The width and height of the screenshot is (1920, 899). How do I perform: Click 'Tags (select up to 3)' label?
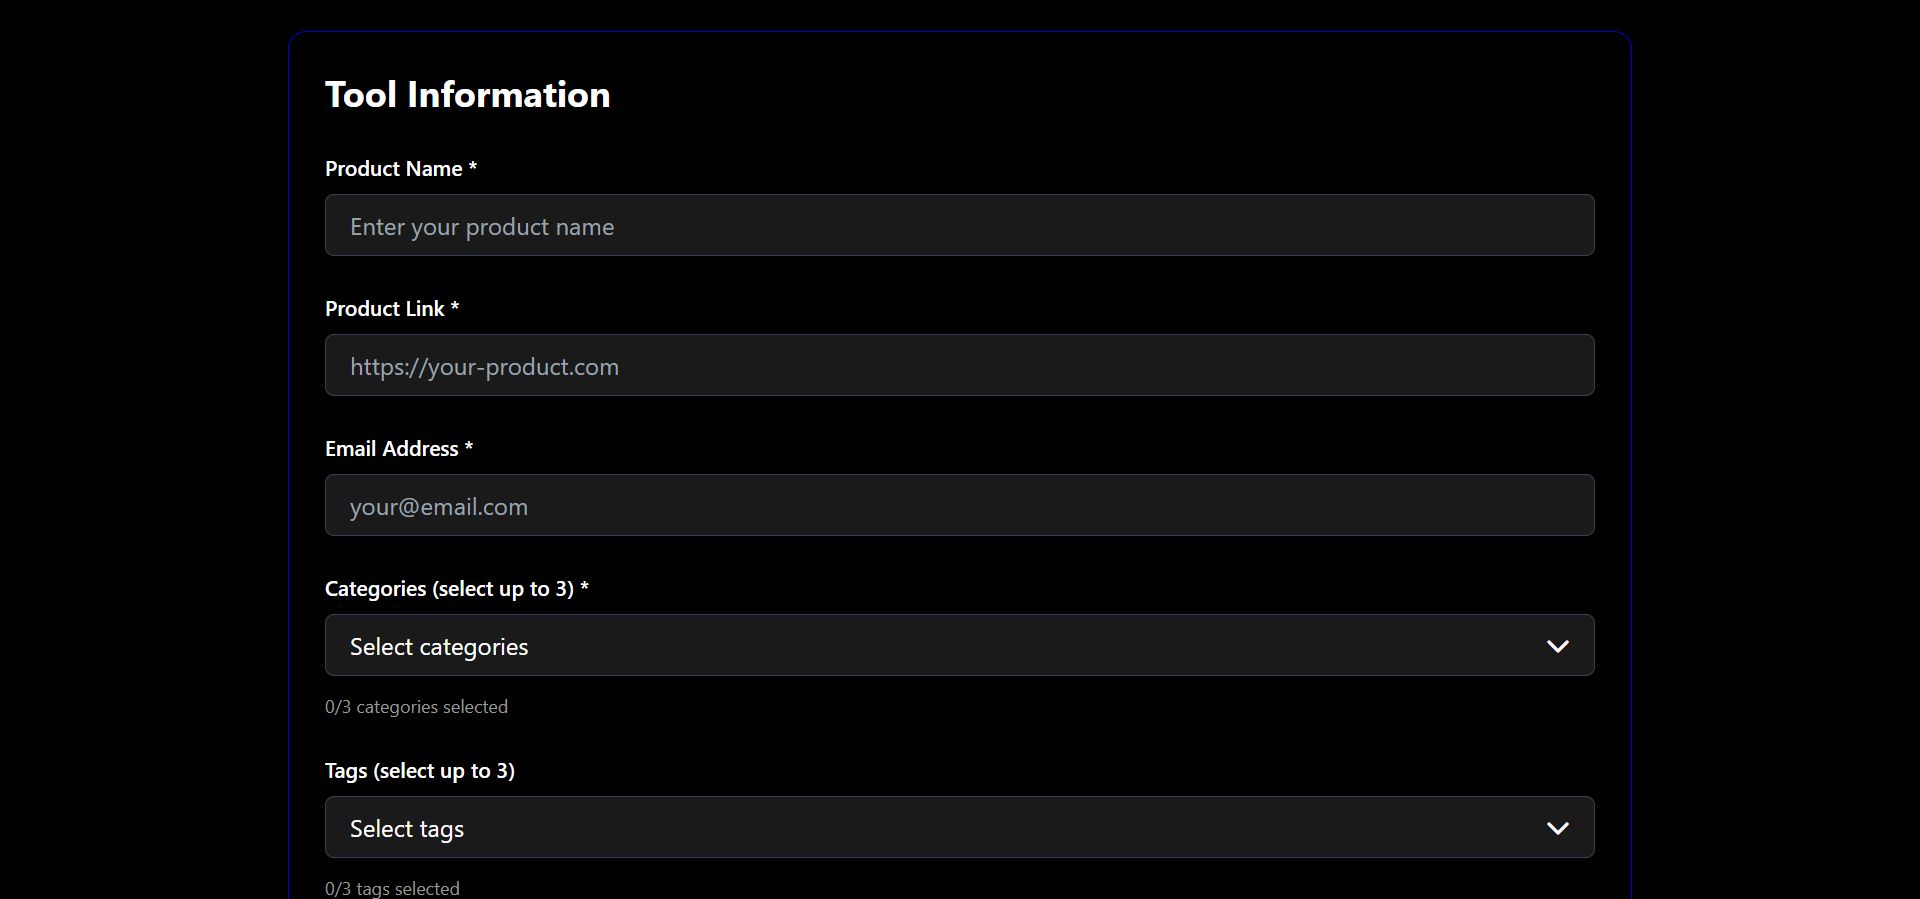pyautogui.click(x=419, y=771)
